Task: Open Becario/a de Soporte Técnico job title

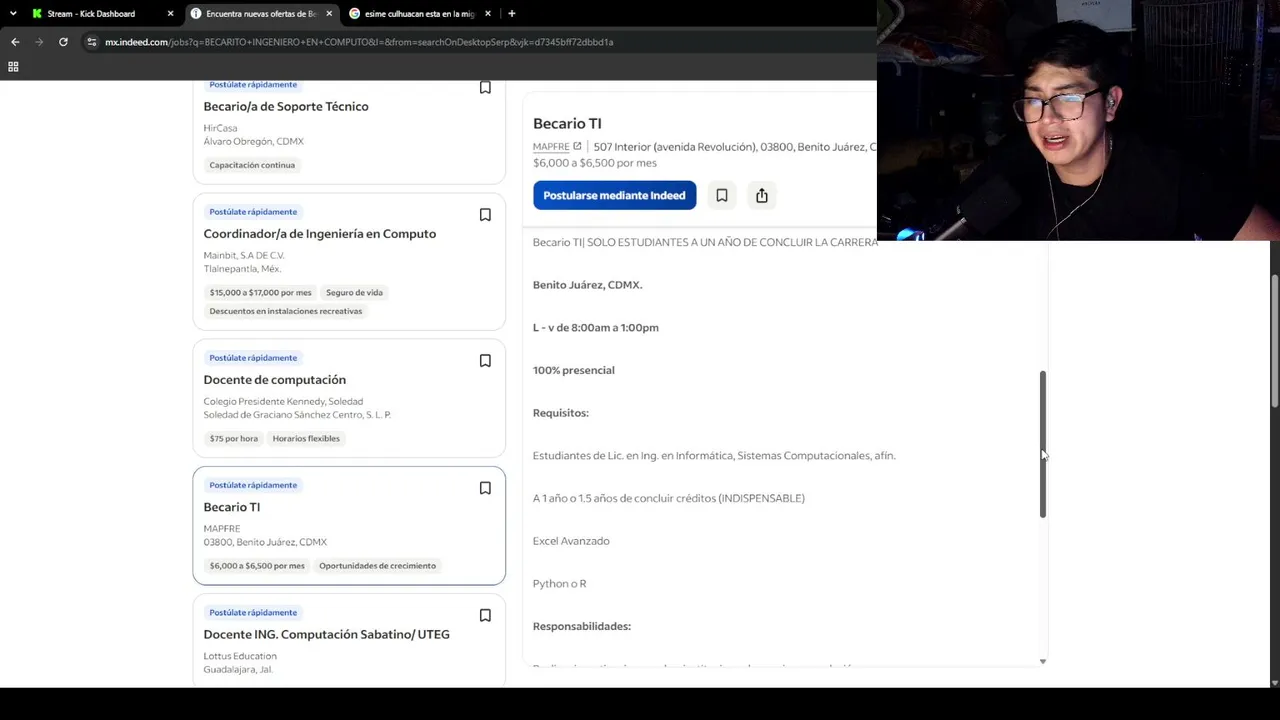Action: 286,107
